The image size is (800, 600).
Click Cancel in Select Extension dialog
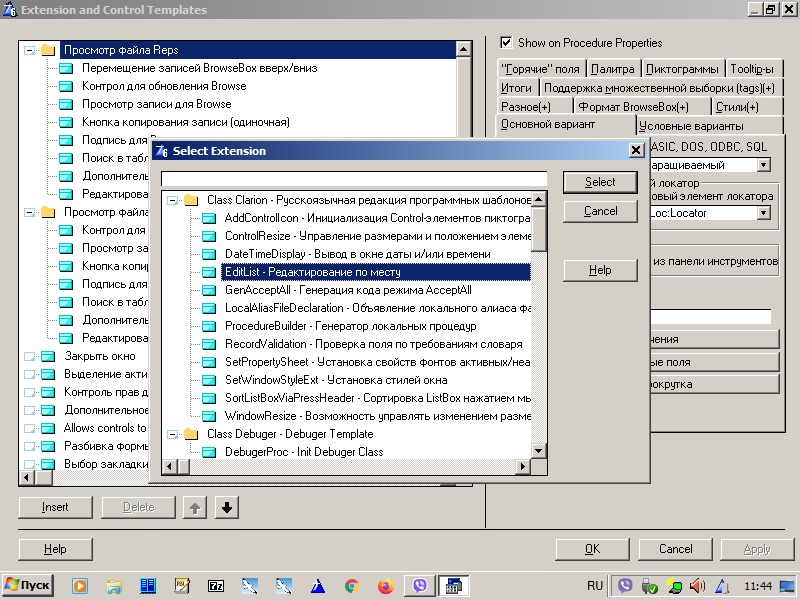[600, 212]
